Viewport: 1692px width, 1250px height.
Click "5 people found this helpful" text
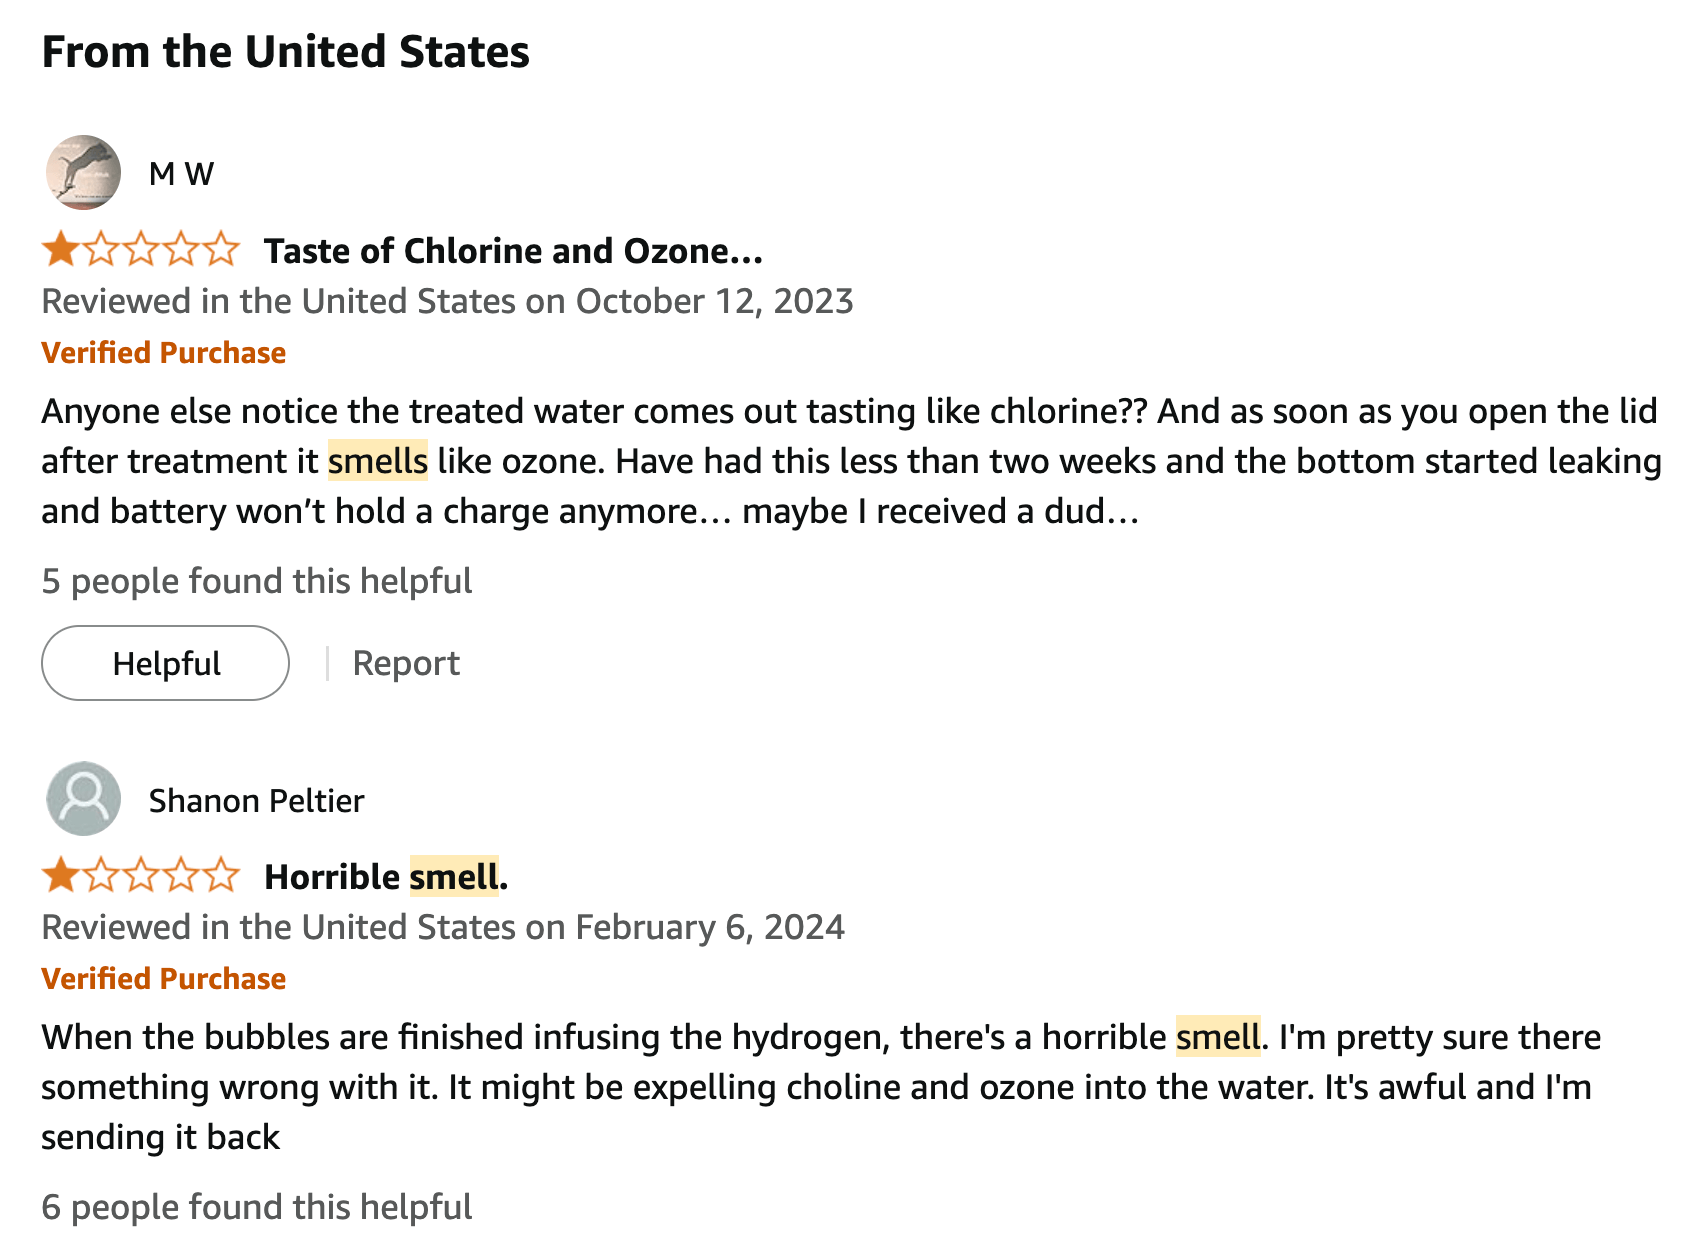pos(256,581)
